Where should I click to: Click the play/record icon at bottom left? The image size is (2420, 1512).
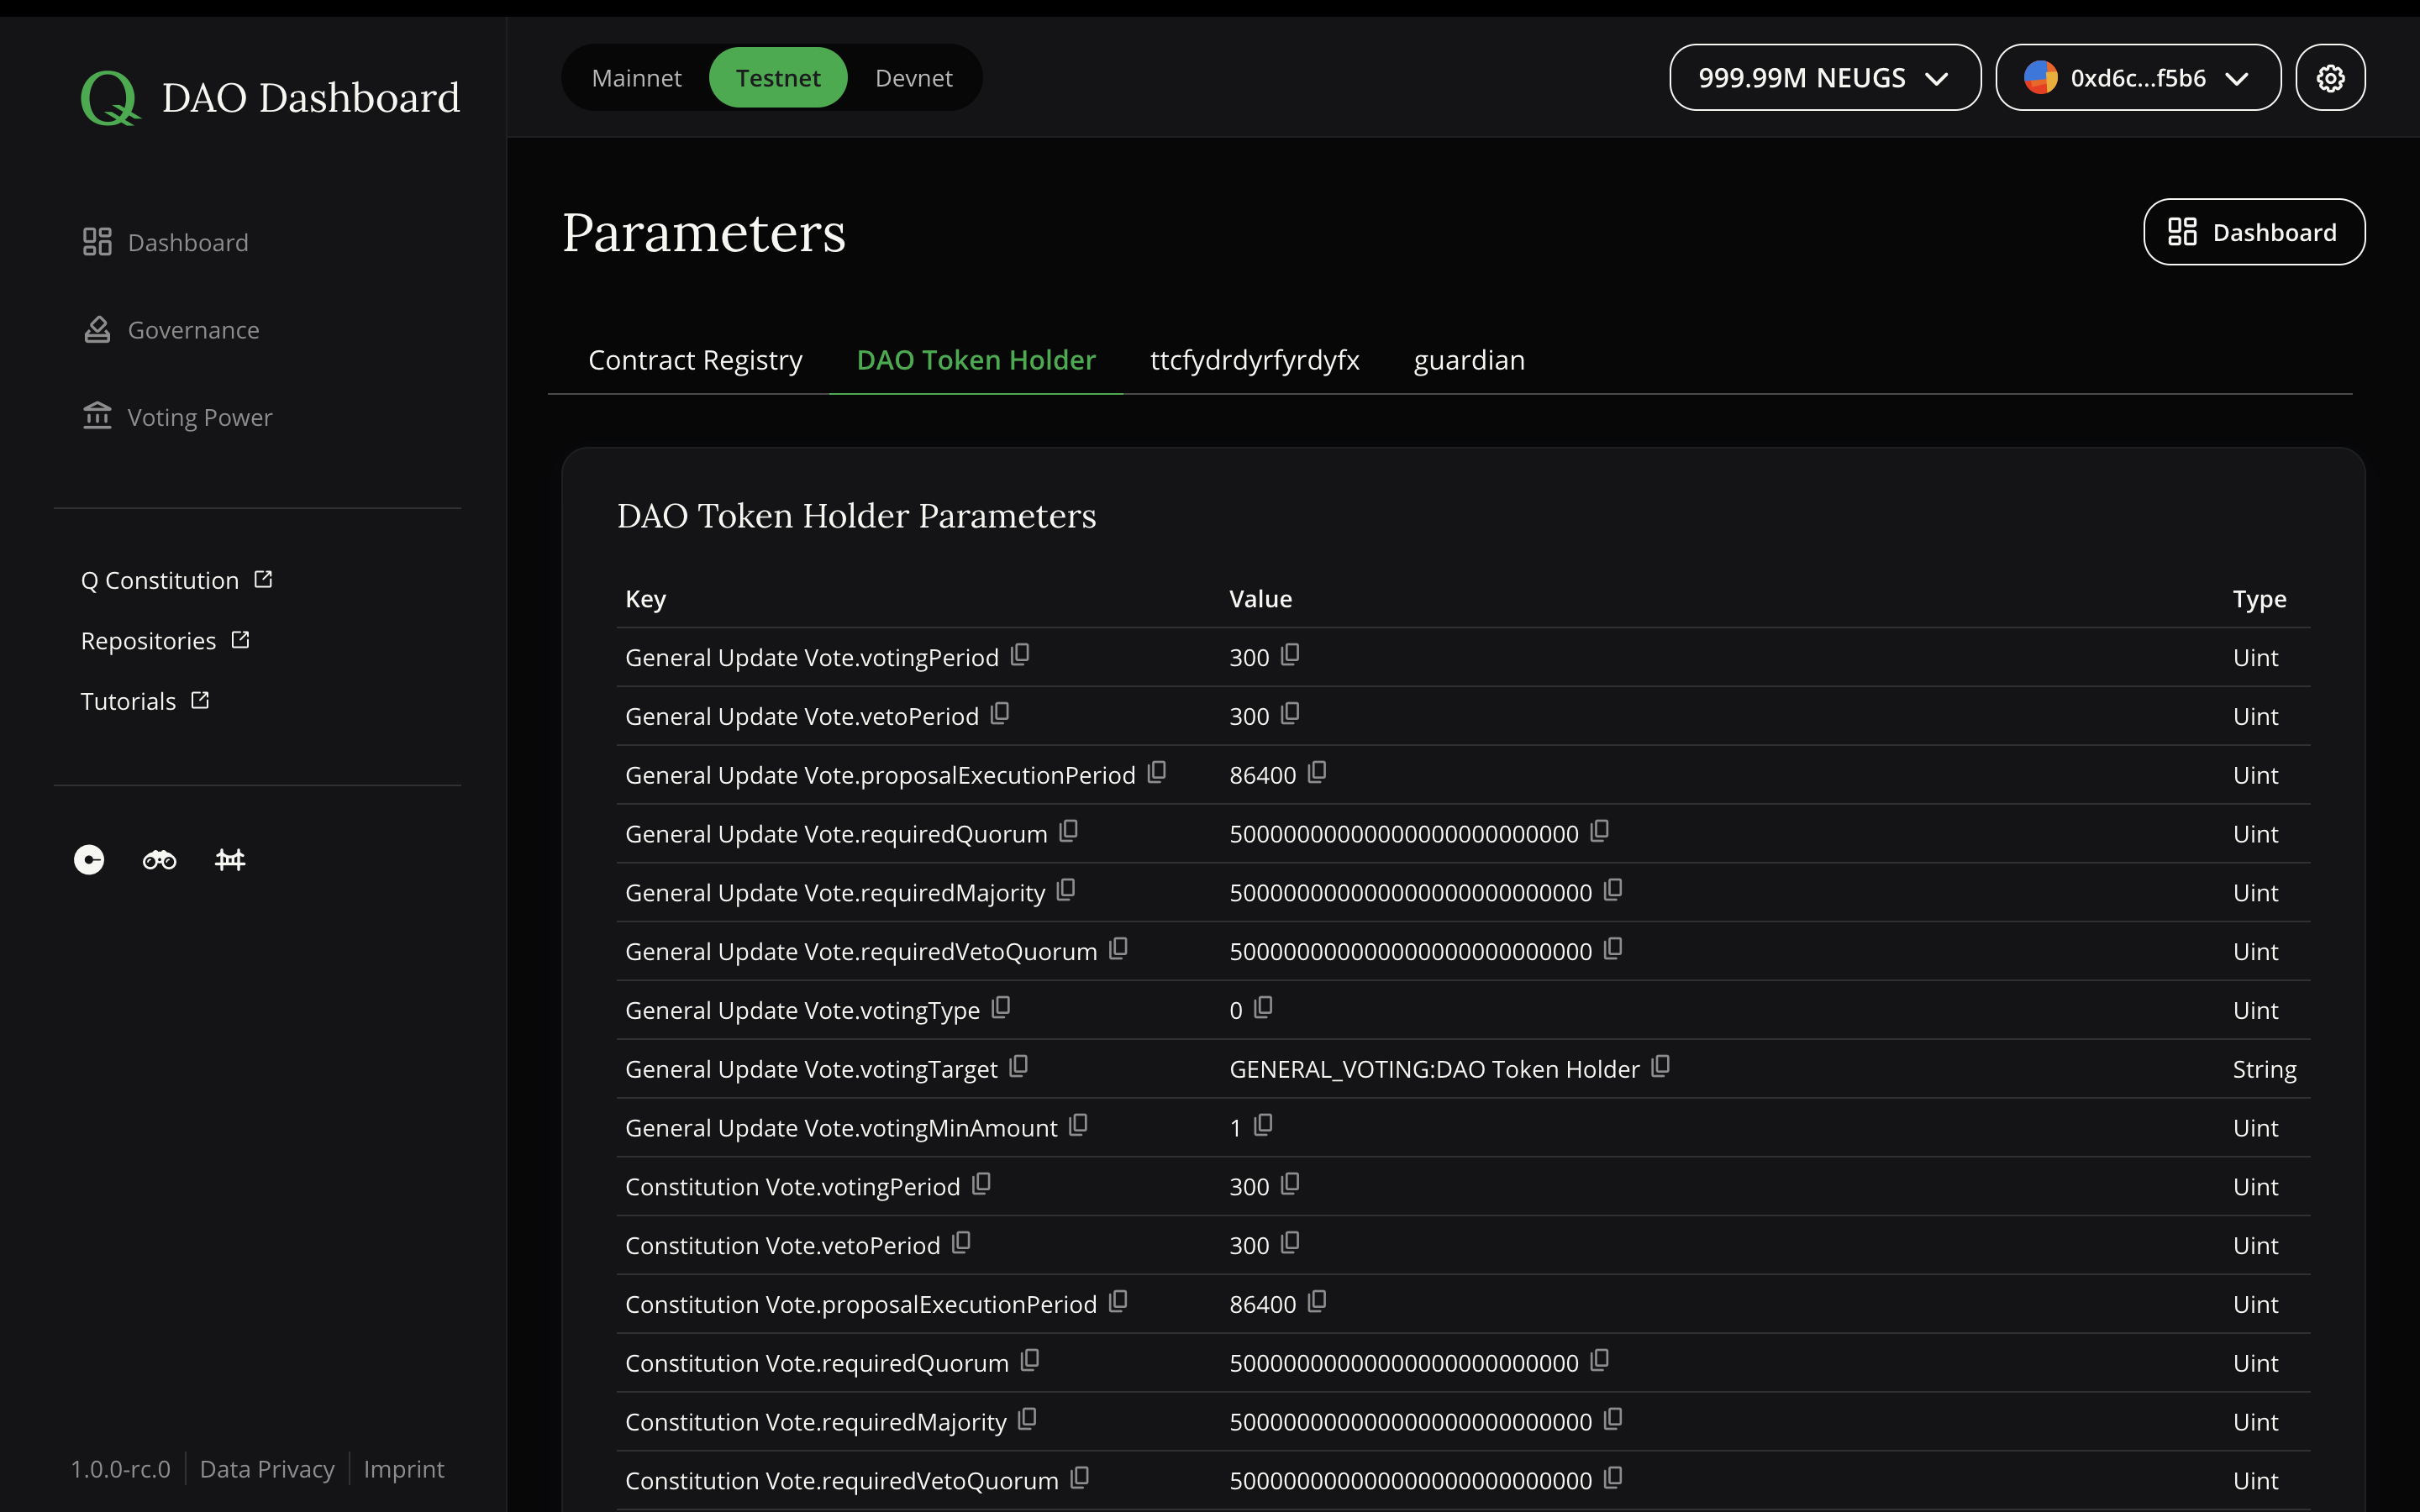[89, 858]
